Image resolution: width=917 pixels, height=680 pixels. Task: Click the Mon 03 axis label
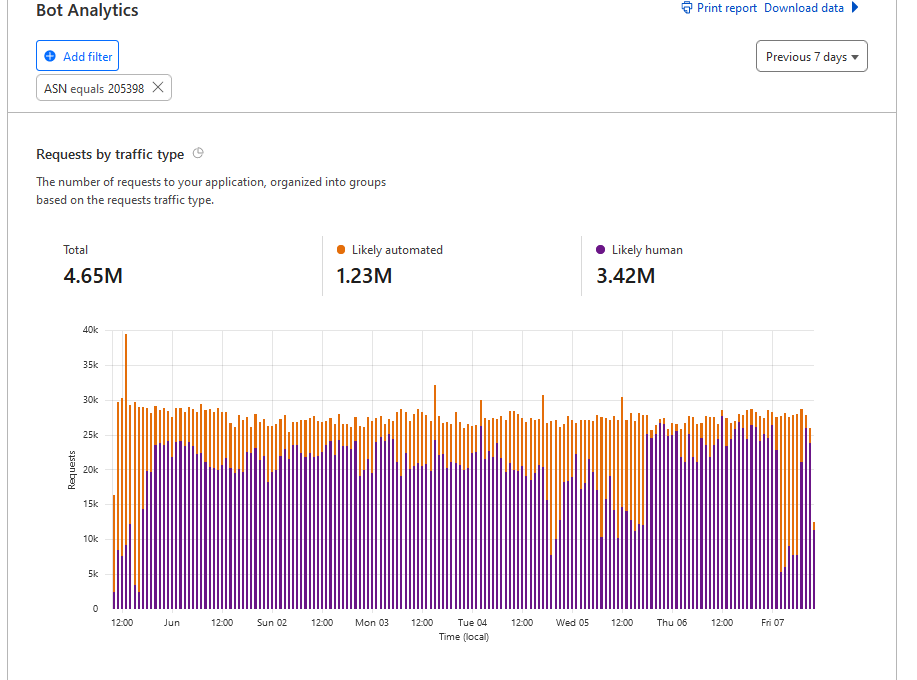[372, 623]
